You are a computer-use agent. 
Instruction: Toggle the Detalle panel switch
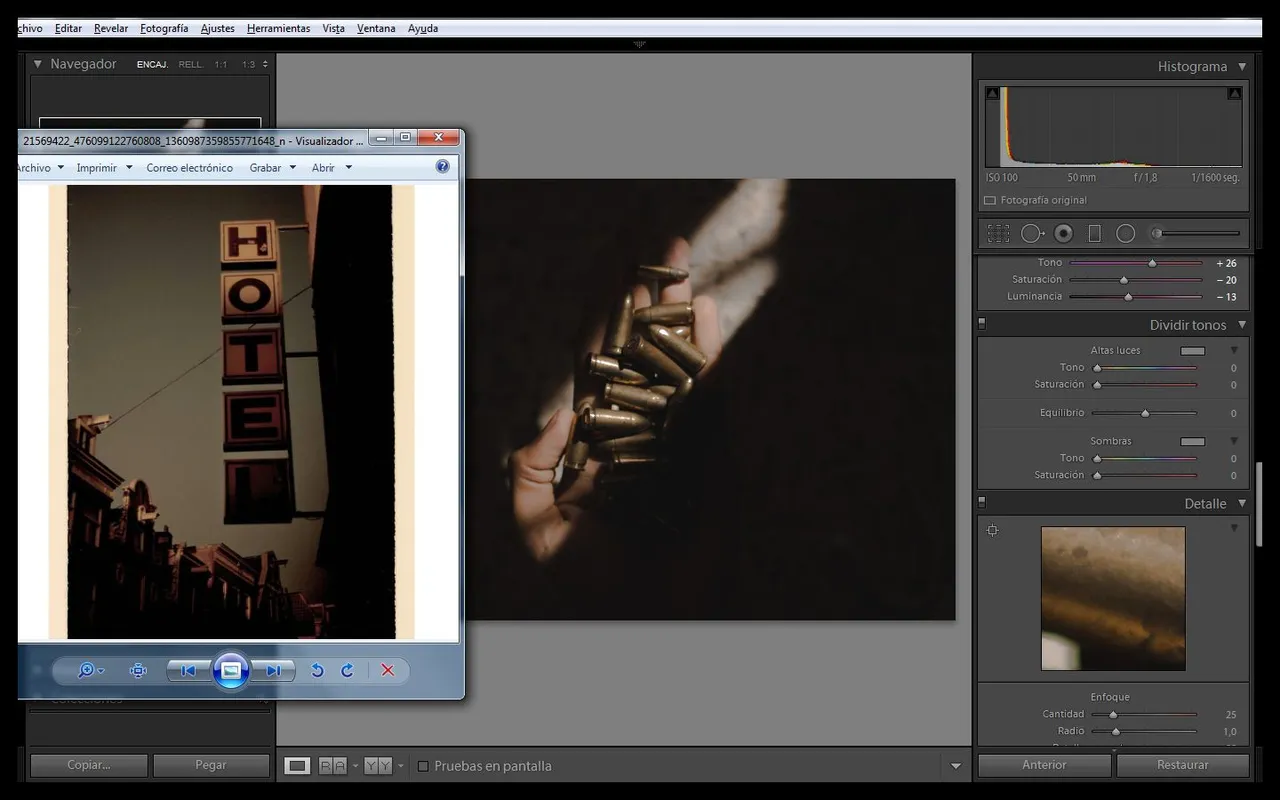[982, 503]
